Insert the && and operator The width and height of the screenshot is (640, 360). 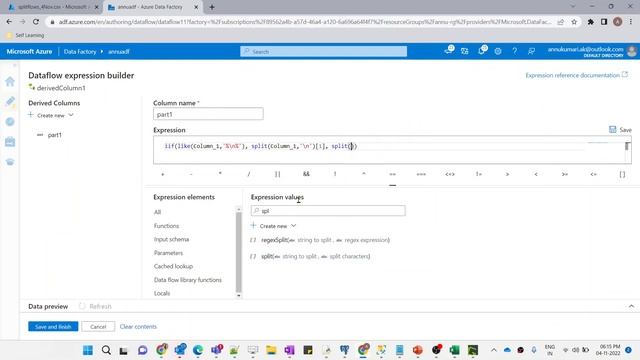pyautogui.click(x=306, y=174)
